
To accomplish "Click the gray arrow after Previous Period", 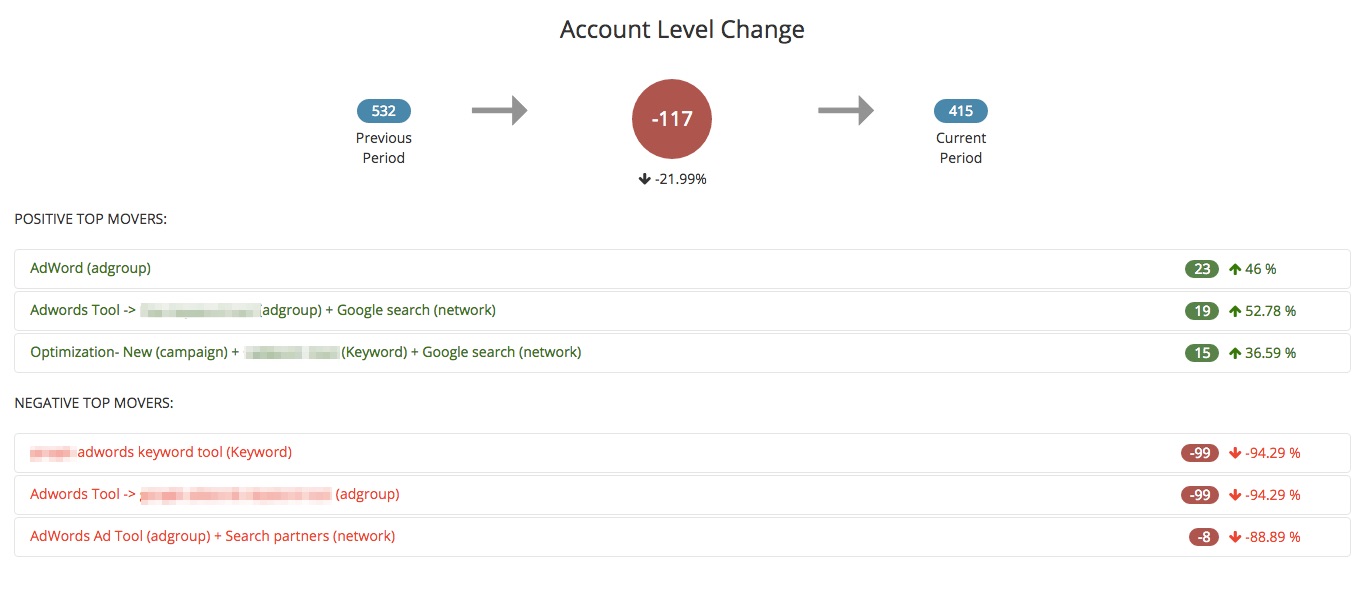I will pos(499,110).
